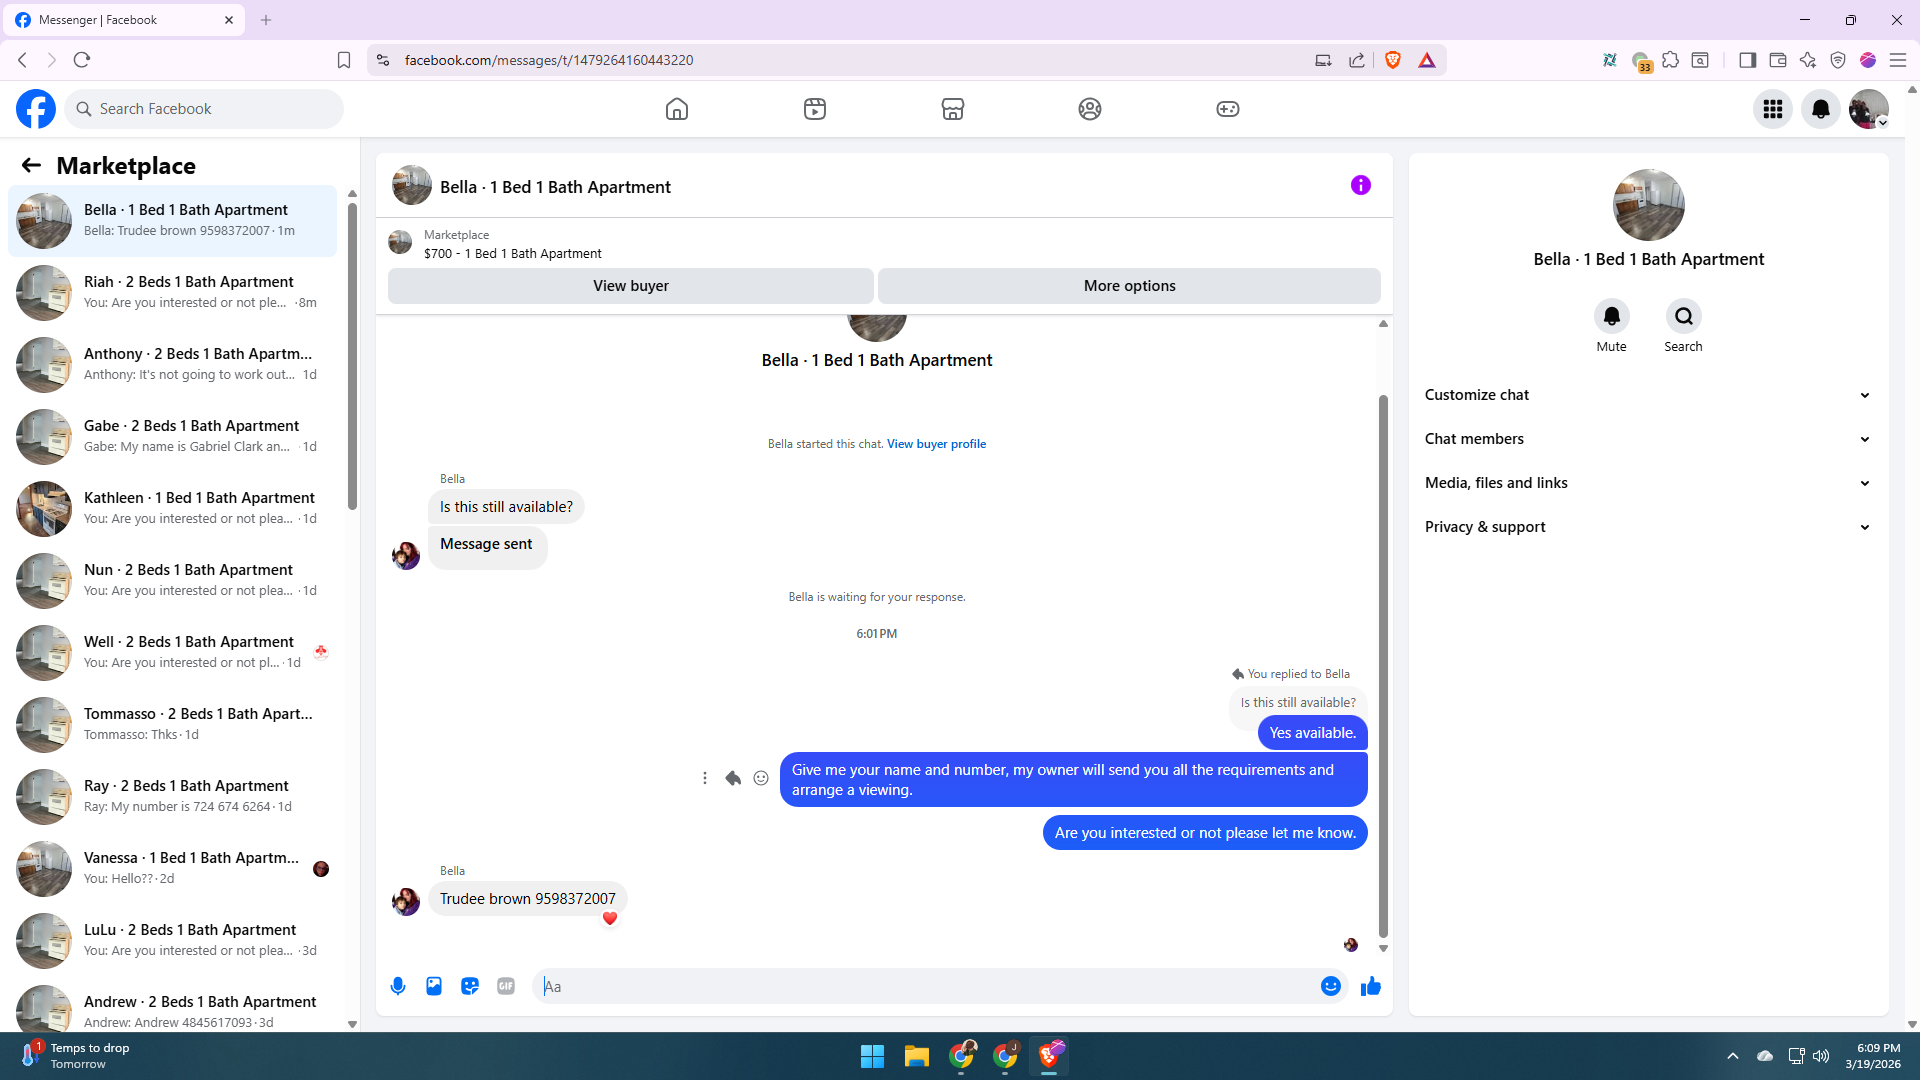This screenshot has width=1920, height=1080.
Task: Send a thumbs-up like
Action: (1371, 986)
